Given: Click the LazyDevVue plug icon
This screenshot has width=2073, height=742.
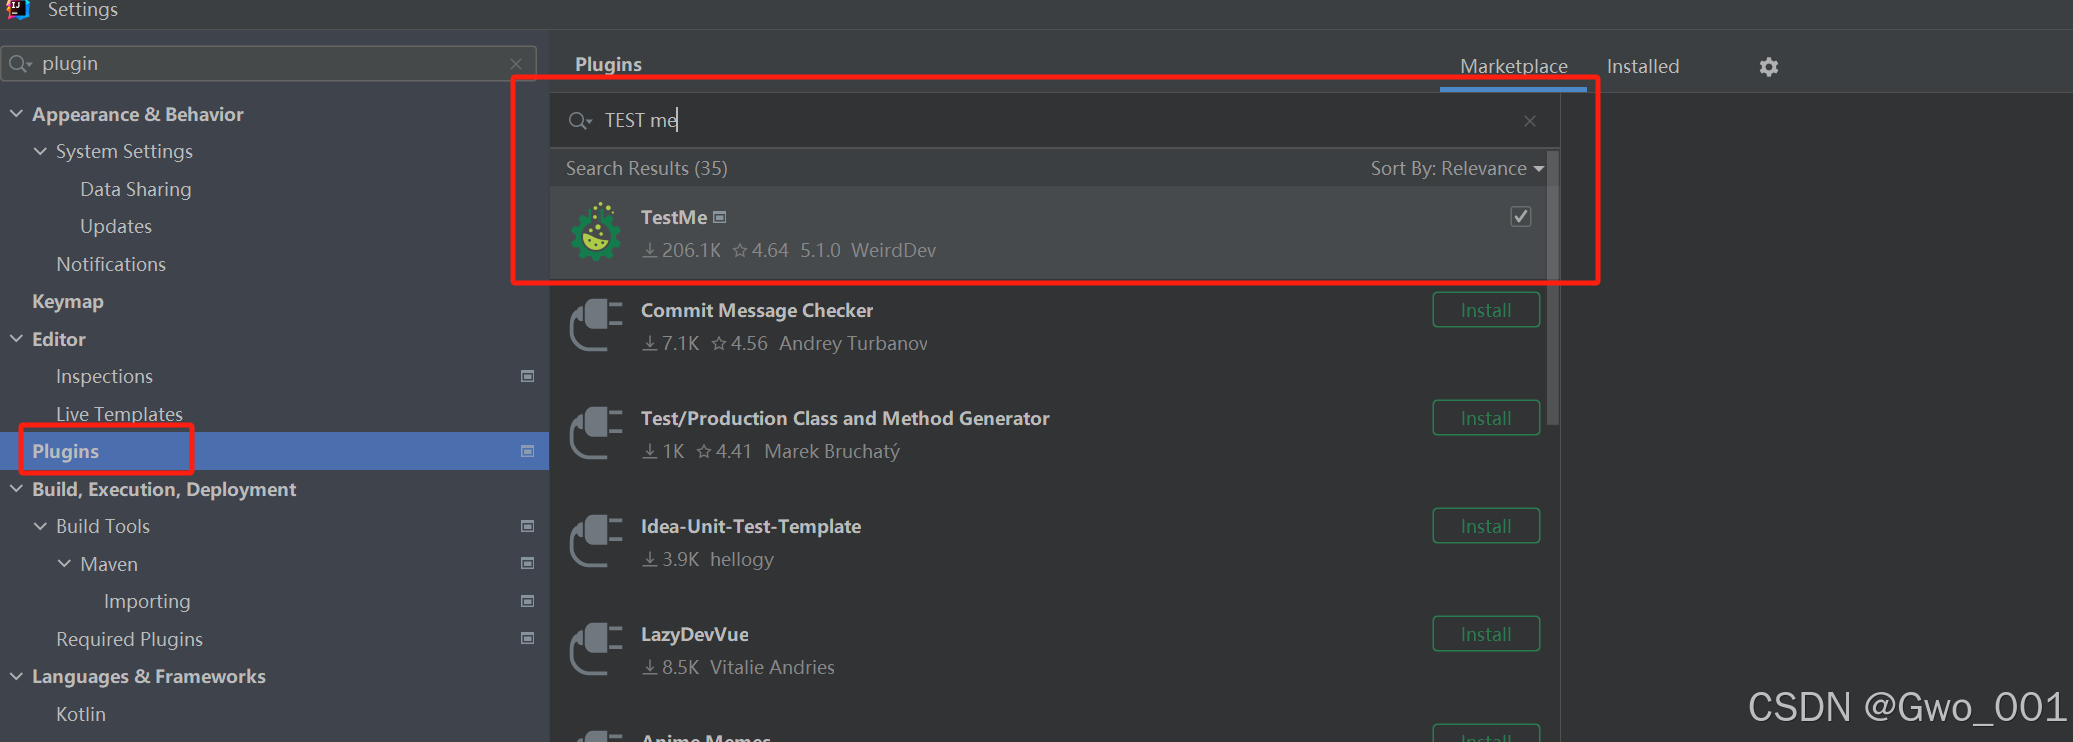Looking at the screenshot, I should point(596,650).
